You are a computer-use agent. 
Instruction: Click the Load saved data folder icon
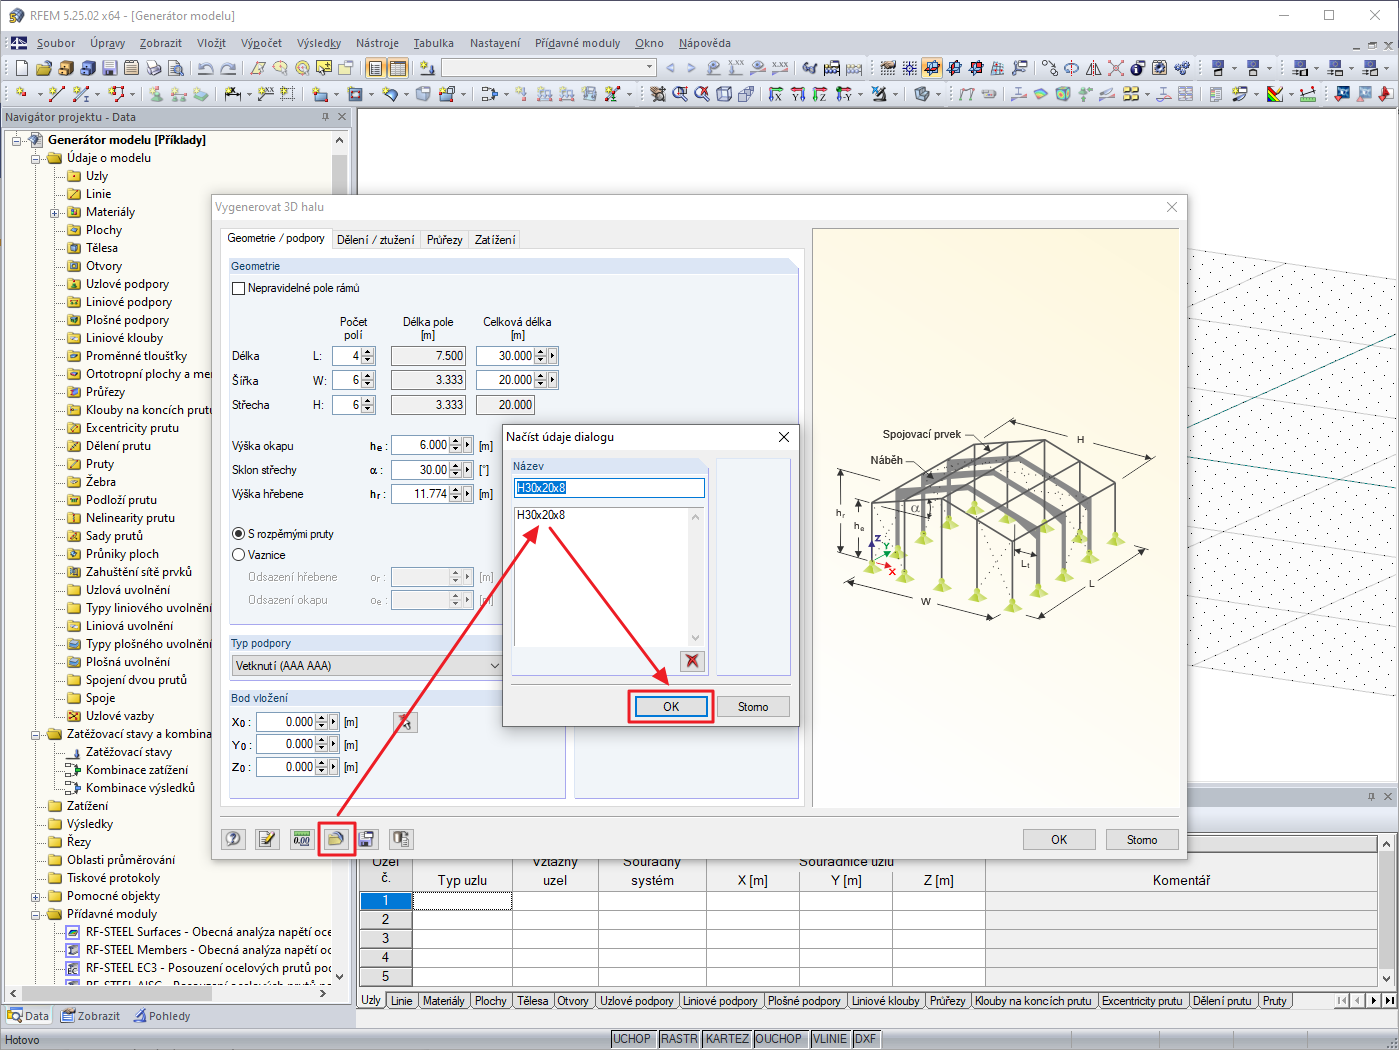[336, 839]
